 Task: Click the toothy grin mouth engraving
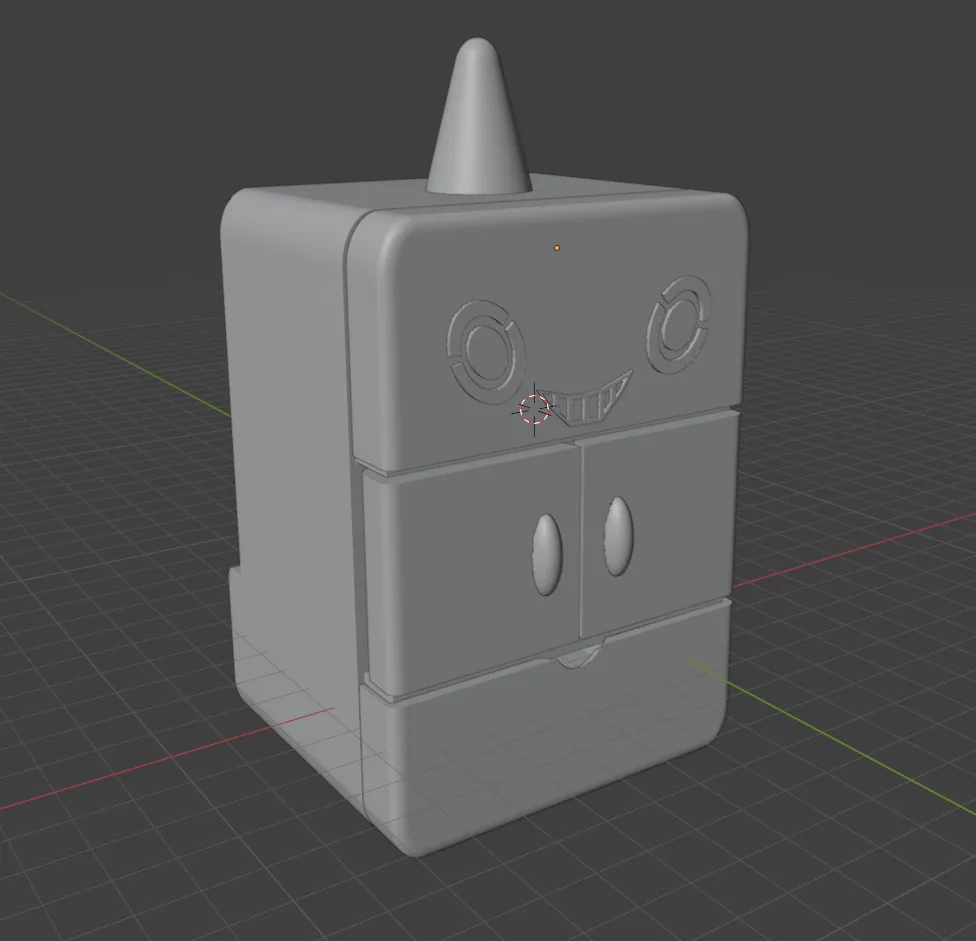(x=584, y=399)
